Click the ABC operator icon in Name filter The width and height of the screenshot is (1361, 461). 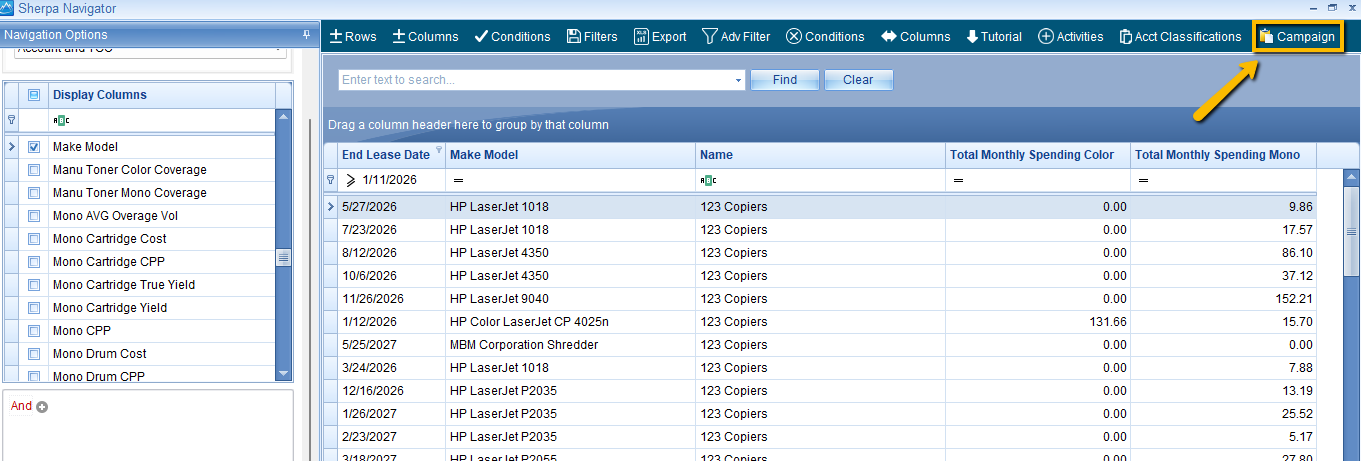[x=708, y=180]
